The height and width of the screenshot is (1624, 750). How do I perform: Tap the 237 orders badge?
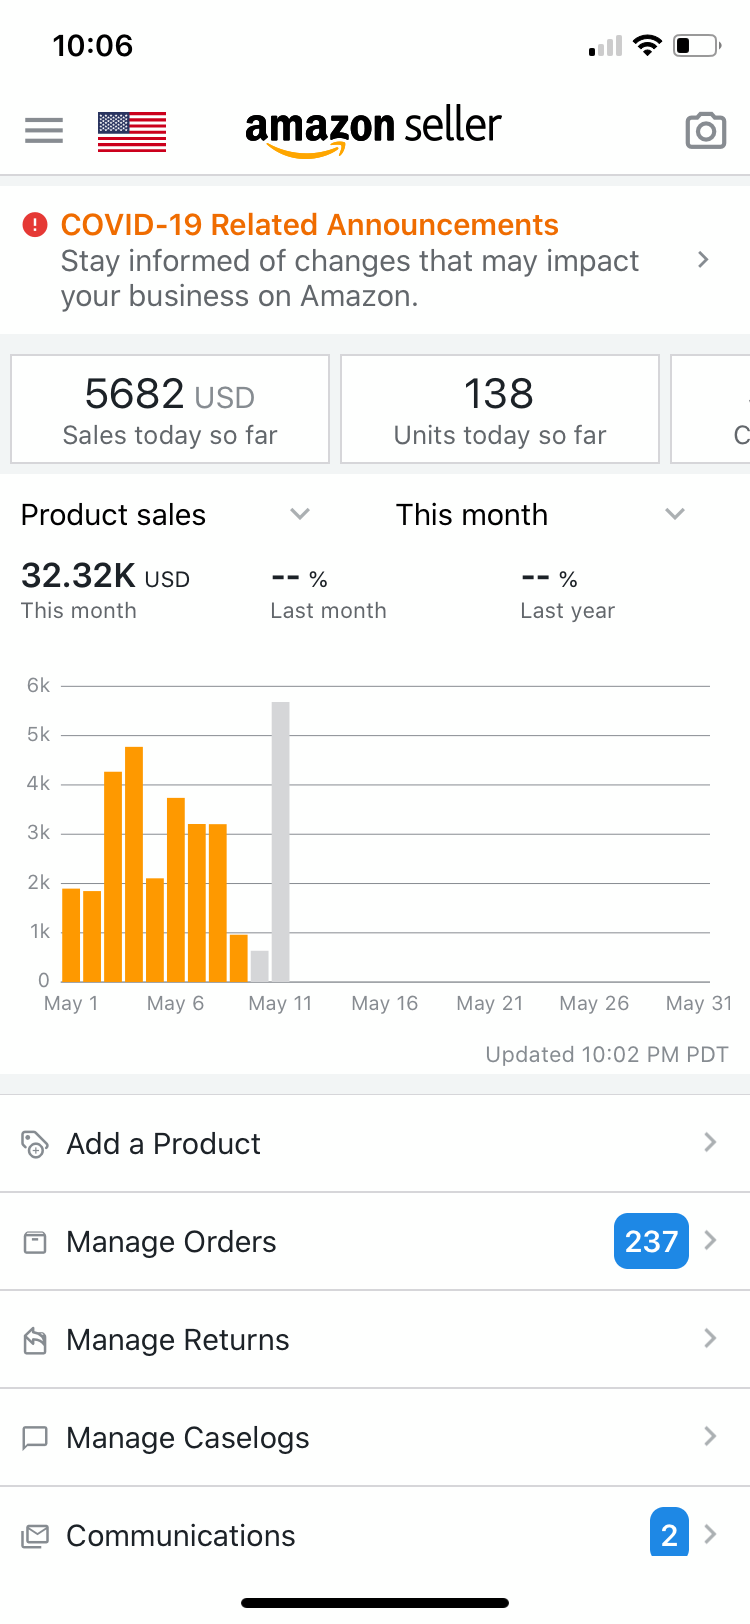(x=651, y=1241)
